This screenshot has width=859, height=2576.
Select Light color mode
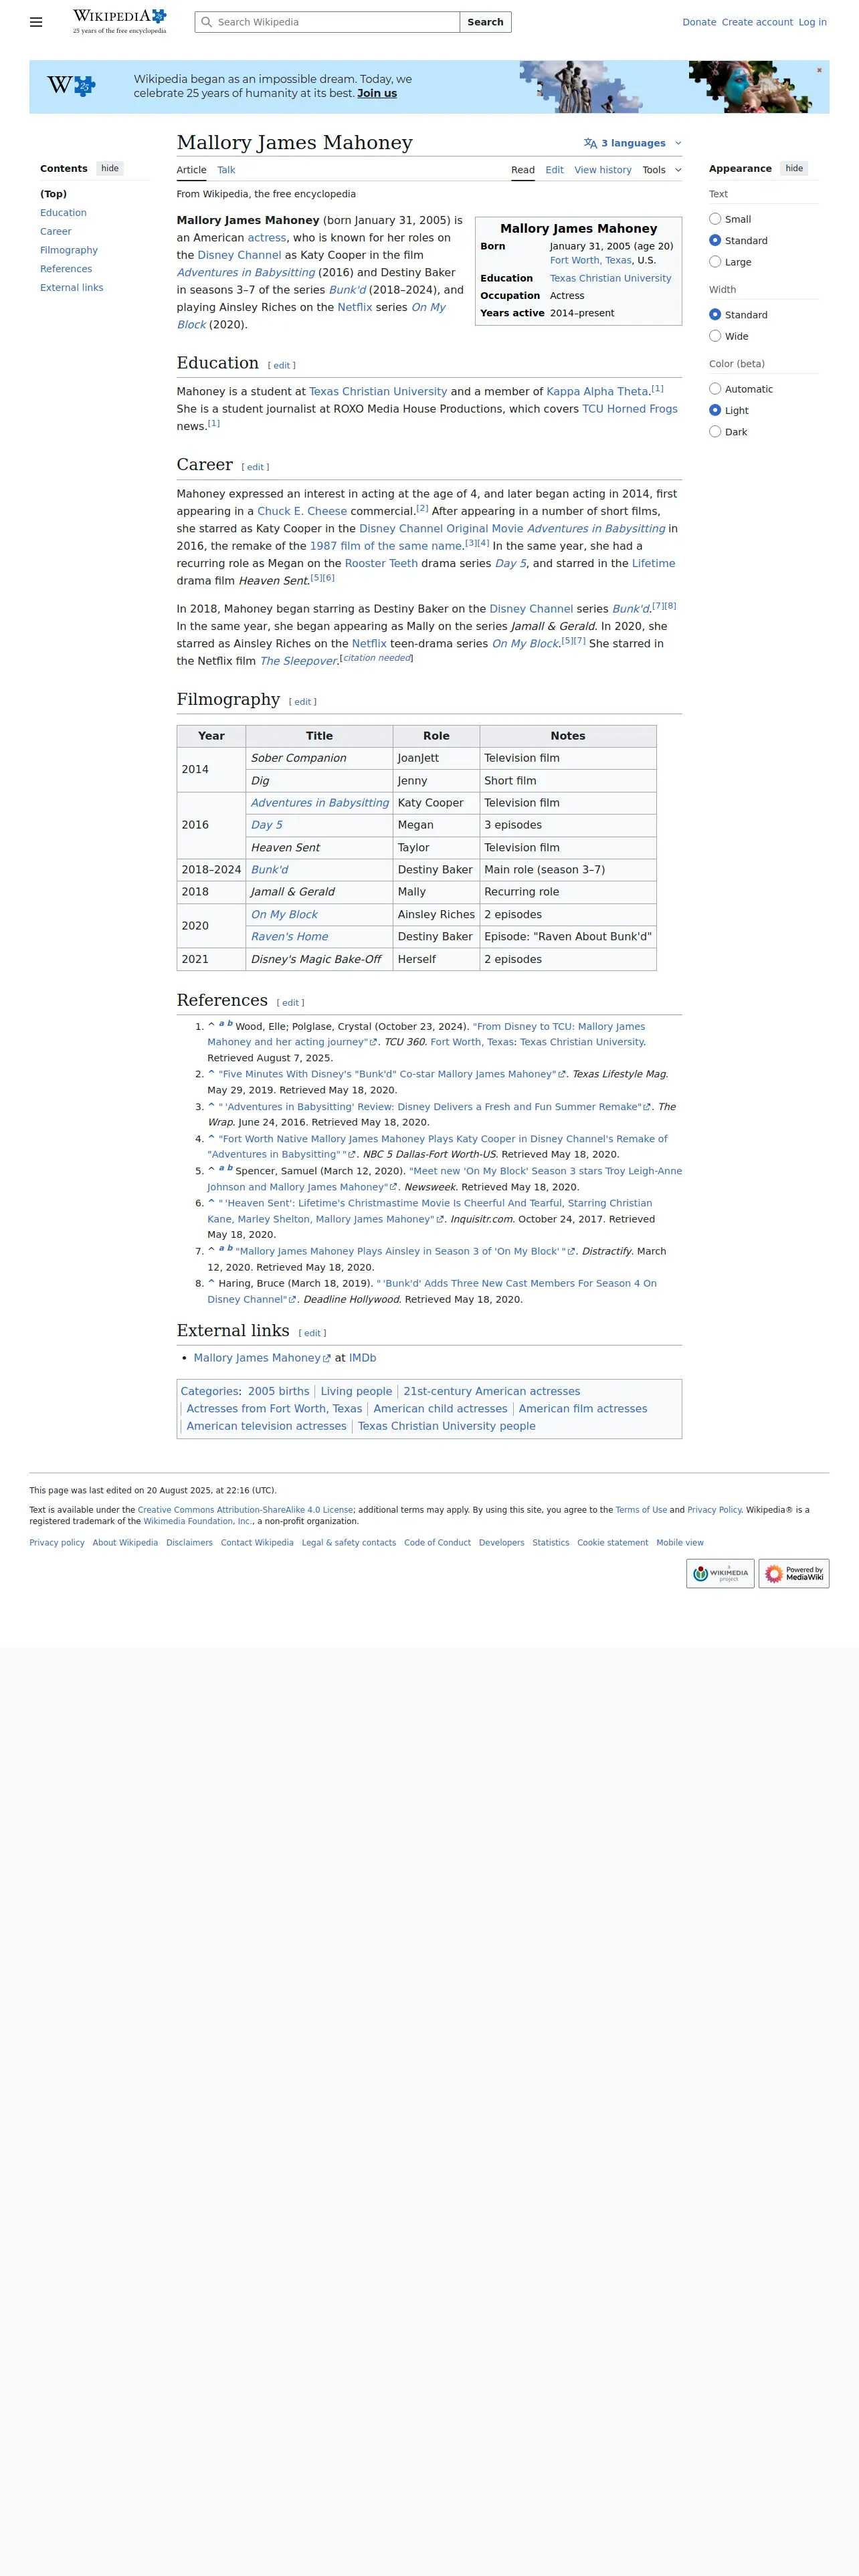[715, 410]
